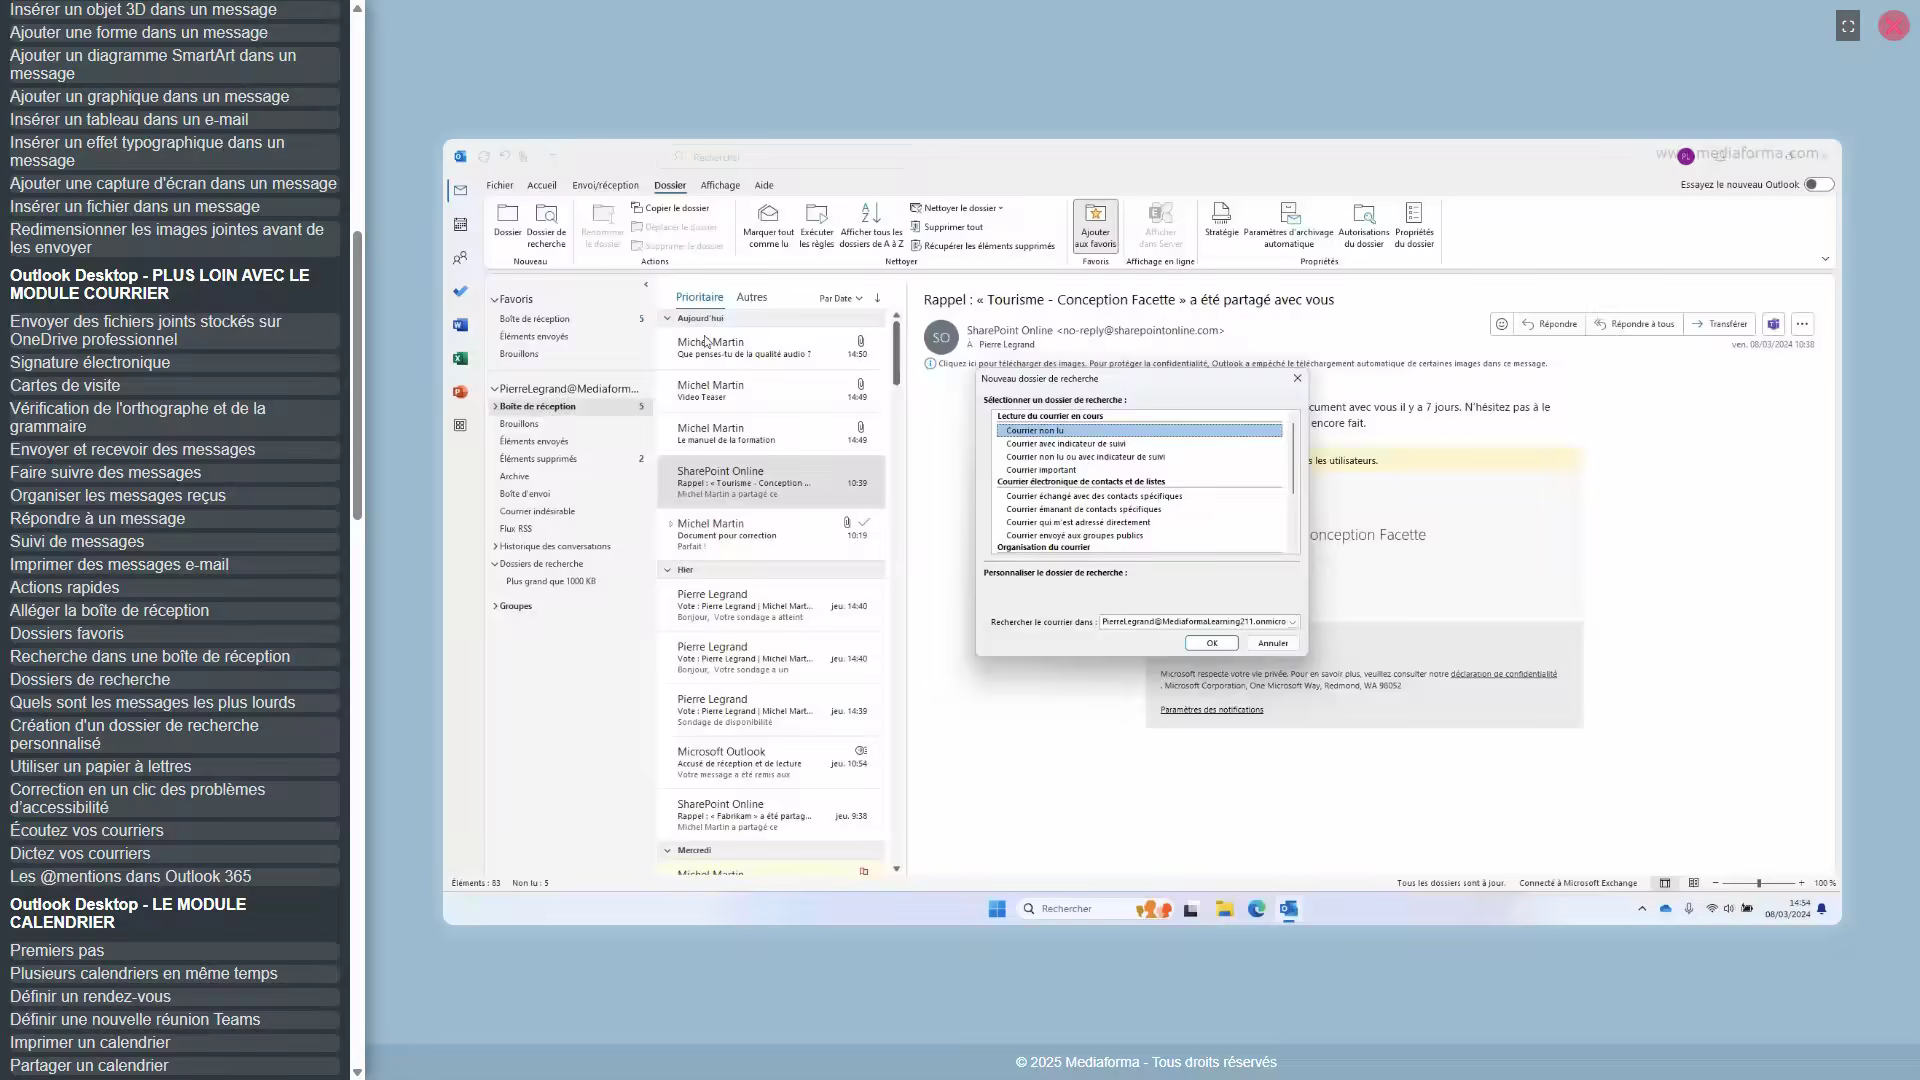Switch to the Affichage ribbon tab

click(x=720, y=185)
